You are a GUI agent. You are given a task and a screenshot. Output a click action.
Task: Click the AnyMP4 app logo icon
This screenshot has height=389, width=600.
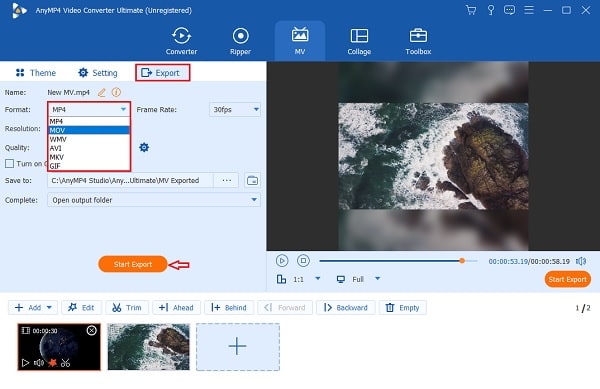coord(19,10)
